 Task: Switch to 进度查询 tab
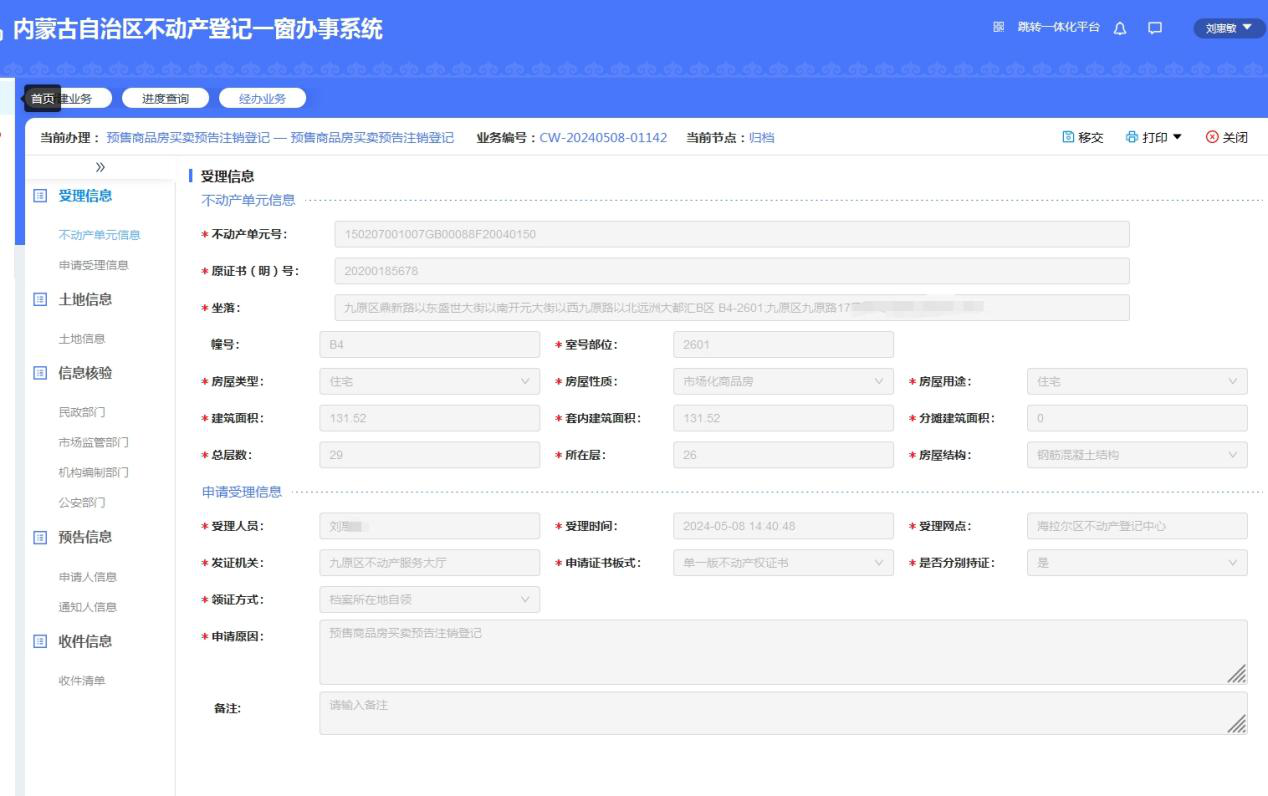[x=165, y=98]
